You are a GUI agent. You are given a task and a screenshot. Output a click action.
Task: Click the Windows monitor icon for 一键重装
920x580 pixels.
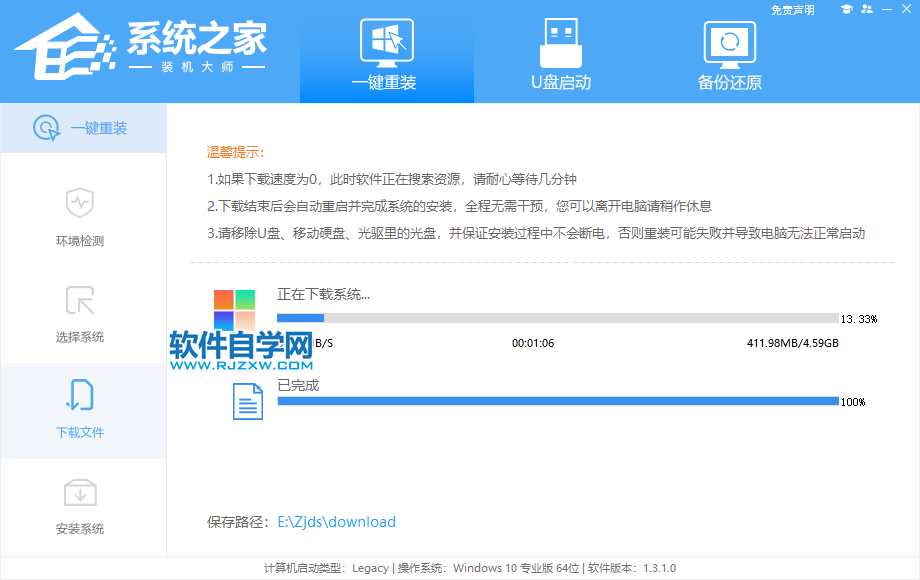pyautogui.click(x=387, y=43)
